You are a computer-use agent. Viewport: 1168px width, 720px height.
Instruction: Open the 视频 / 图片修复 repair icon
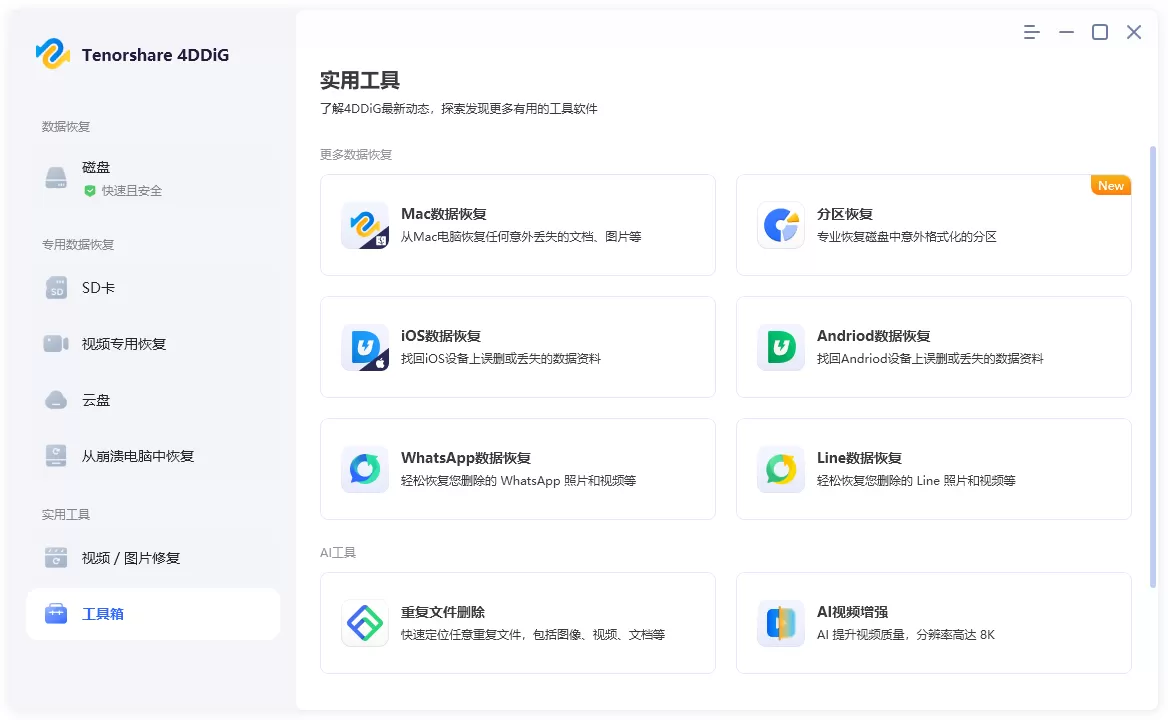tap(55, 557)
